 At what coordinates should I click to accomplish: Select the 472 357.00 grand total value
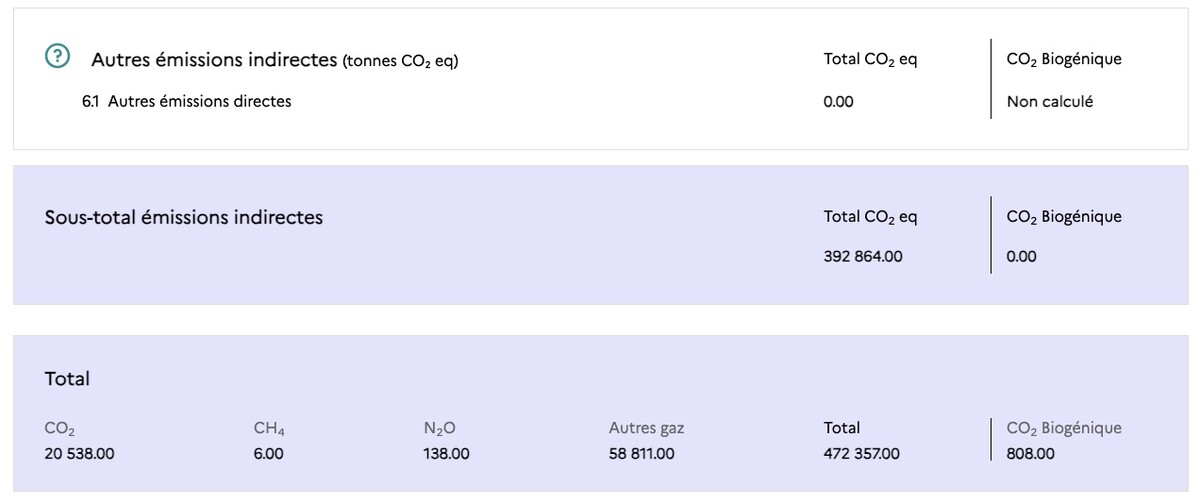[x=862, y=454]
